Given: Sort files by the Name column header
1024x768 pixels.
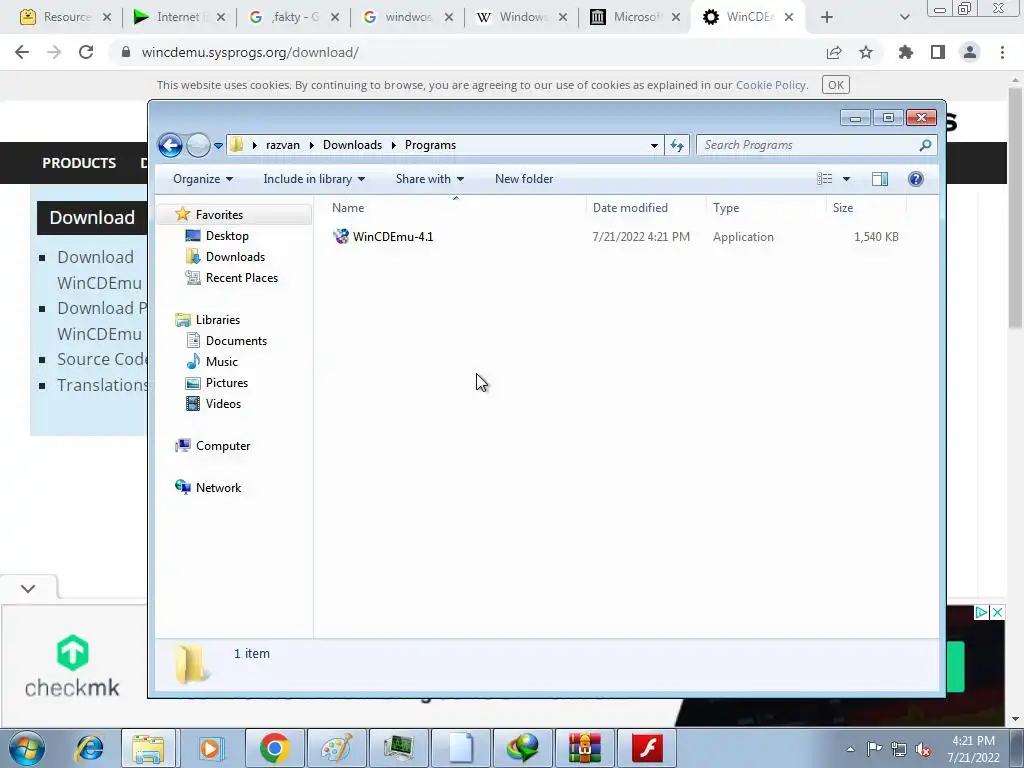Looking at the screenshot, I should tap(456, 208).
